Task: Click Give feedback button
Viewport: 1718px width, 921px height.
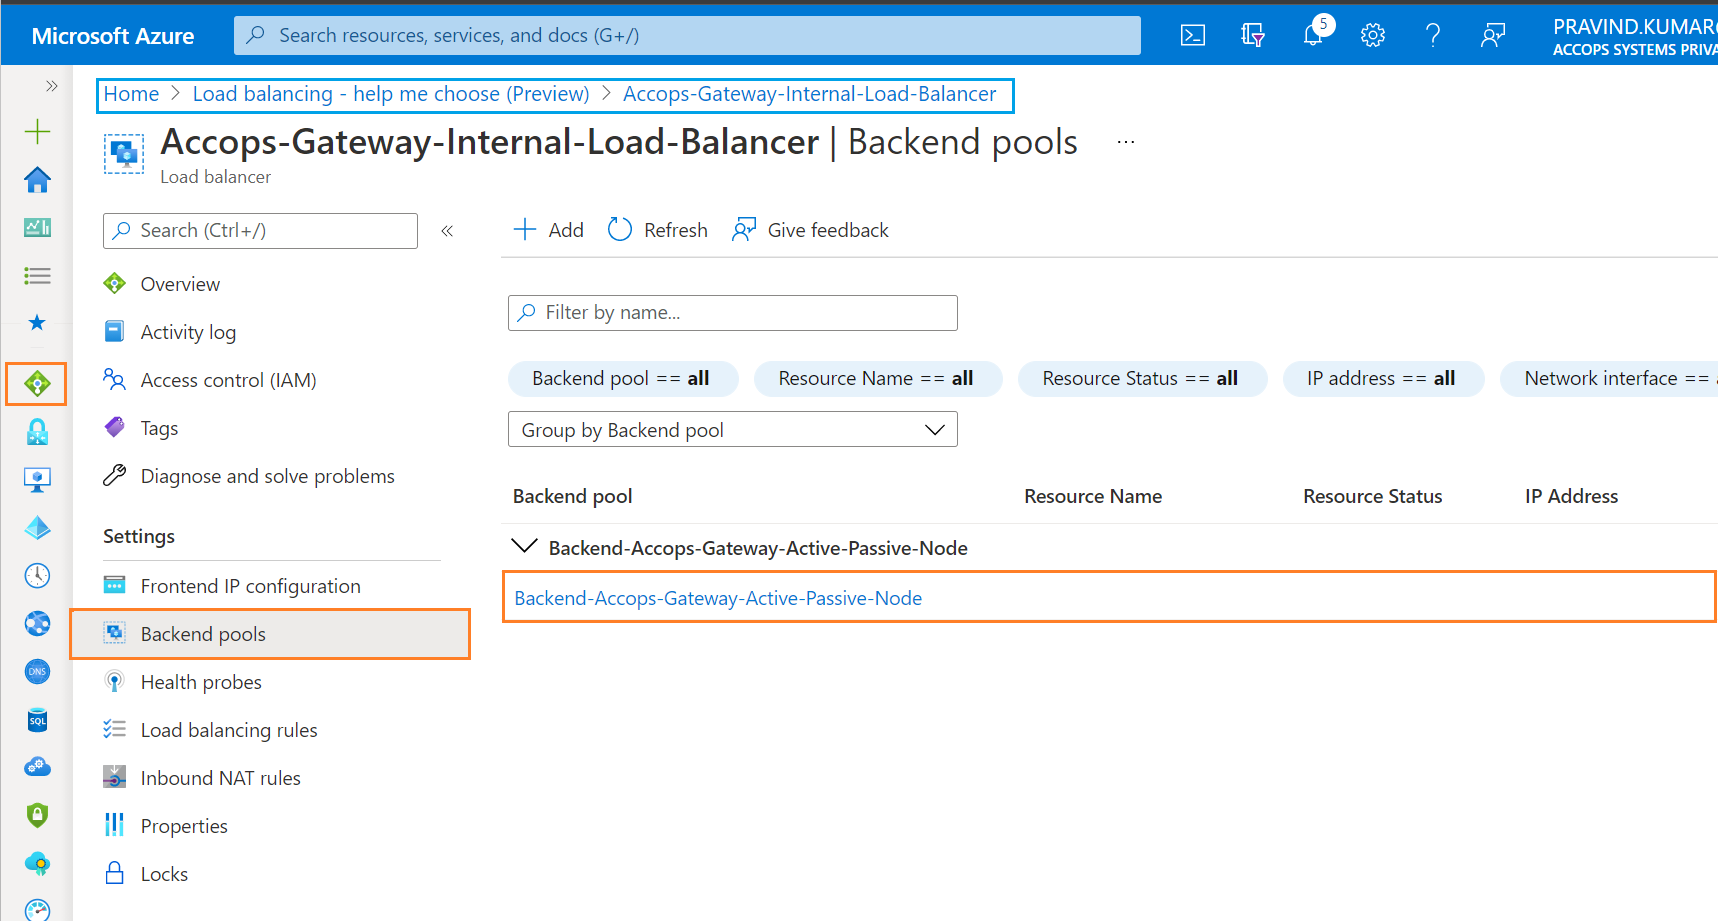Action: tap(811, 230)
